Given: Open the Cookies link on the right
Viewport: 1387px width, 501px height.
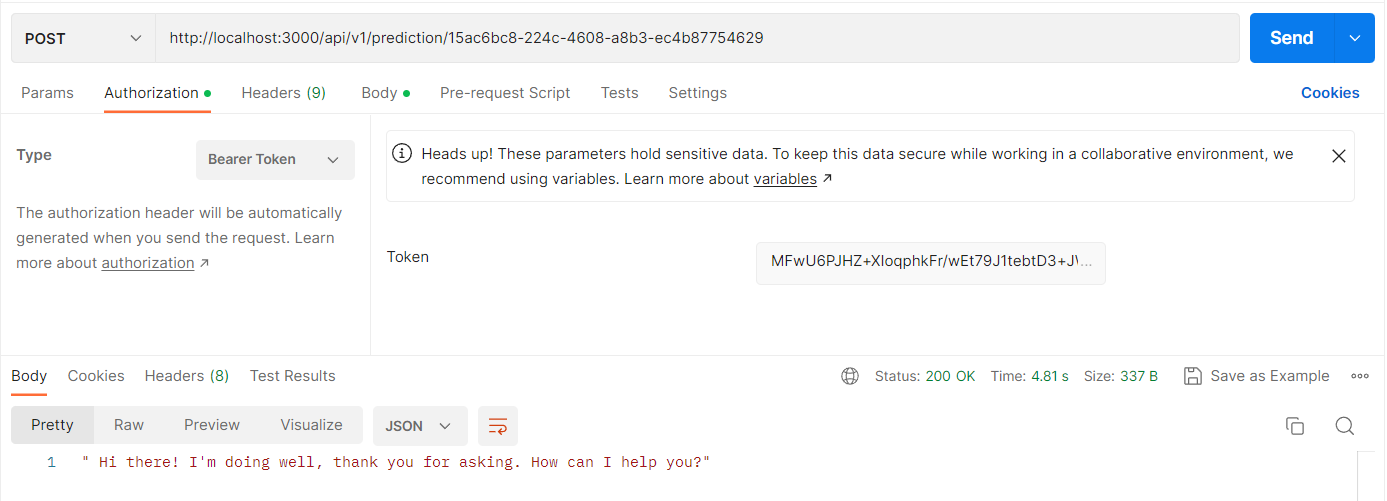Looking at the screenshot, I should pyautogui.click(x=1330, y=93).
